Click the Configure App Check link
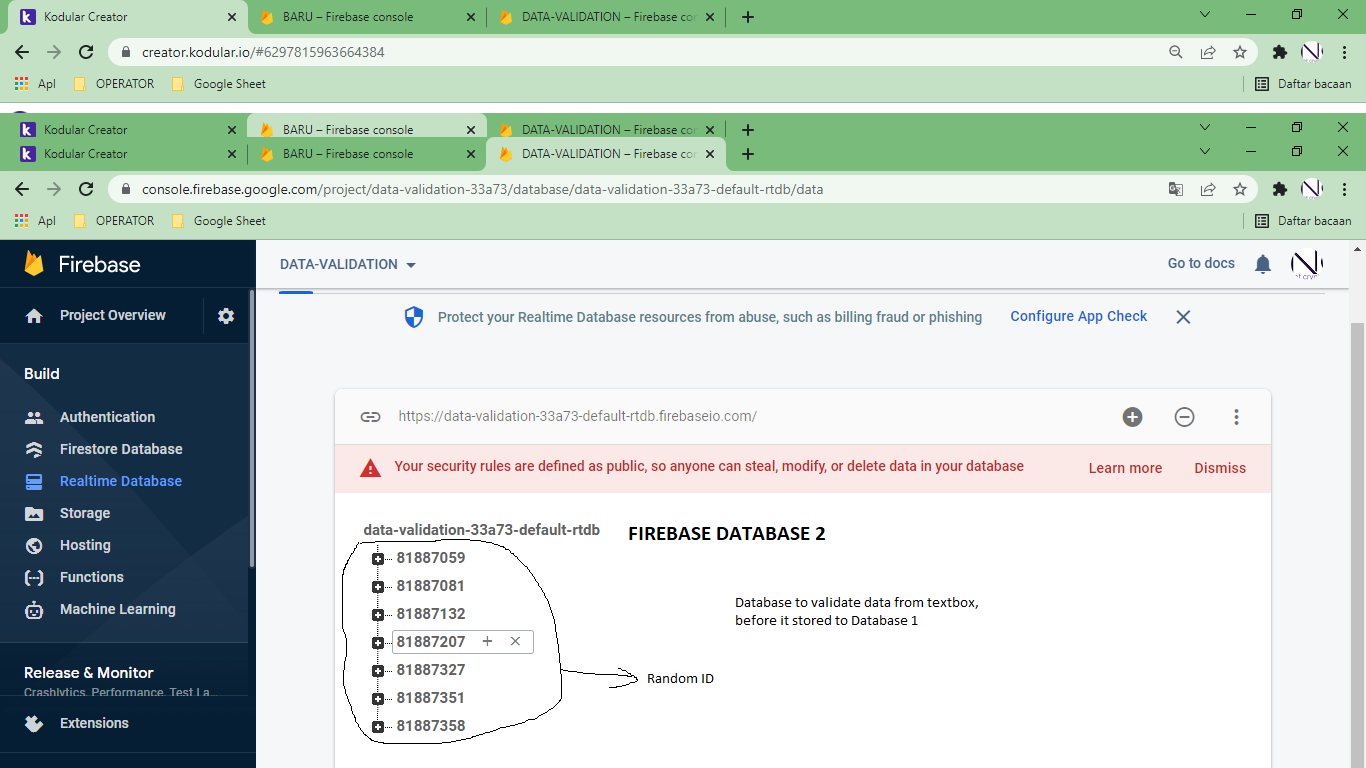Image resolution: width=1366 pixels, height=768 pixels. tap(1078, 316)
